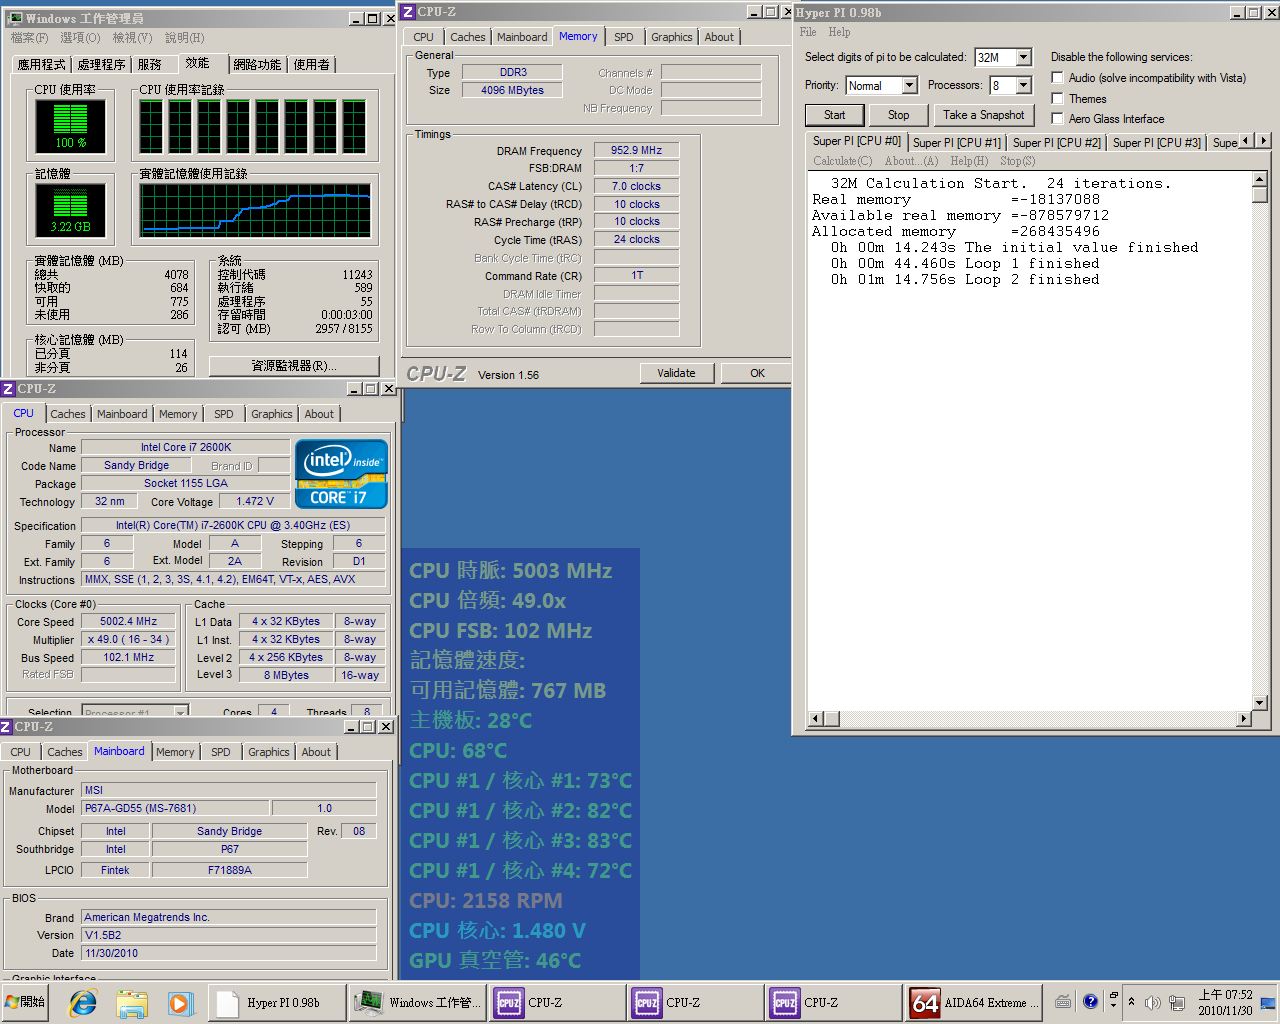Switch to Task Manager 處理程序 tab

[101, 64]
